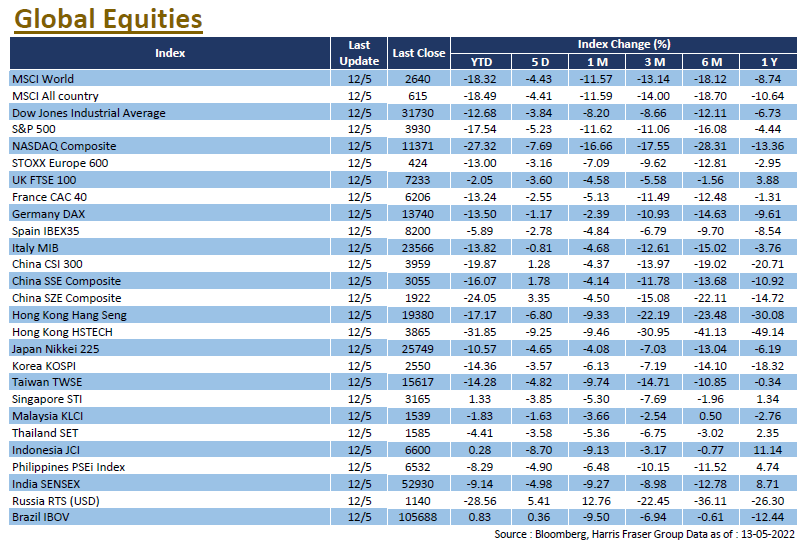Click the UK FTSE 100 label

[44, 180]
